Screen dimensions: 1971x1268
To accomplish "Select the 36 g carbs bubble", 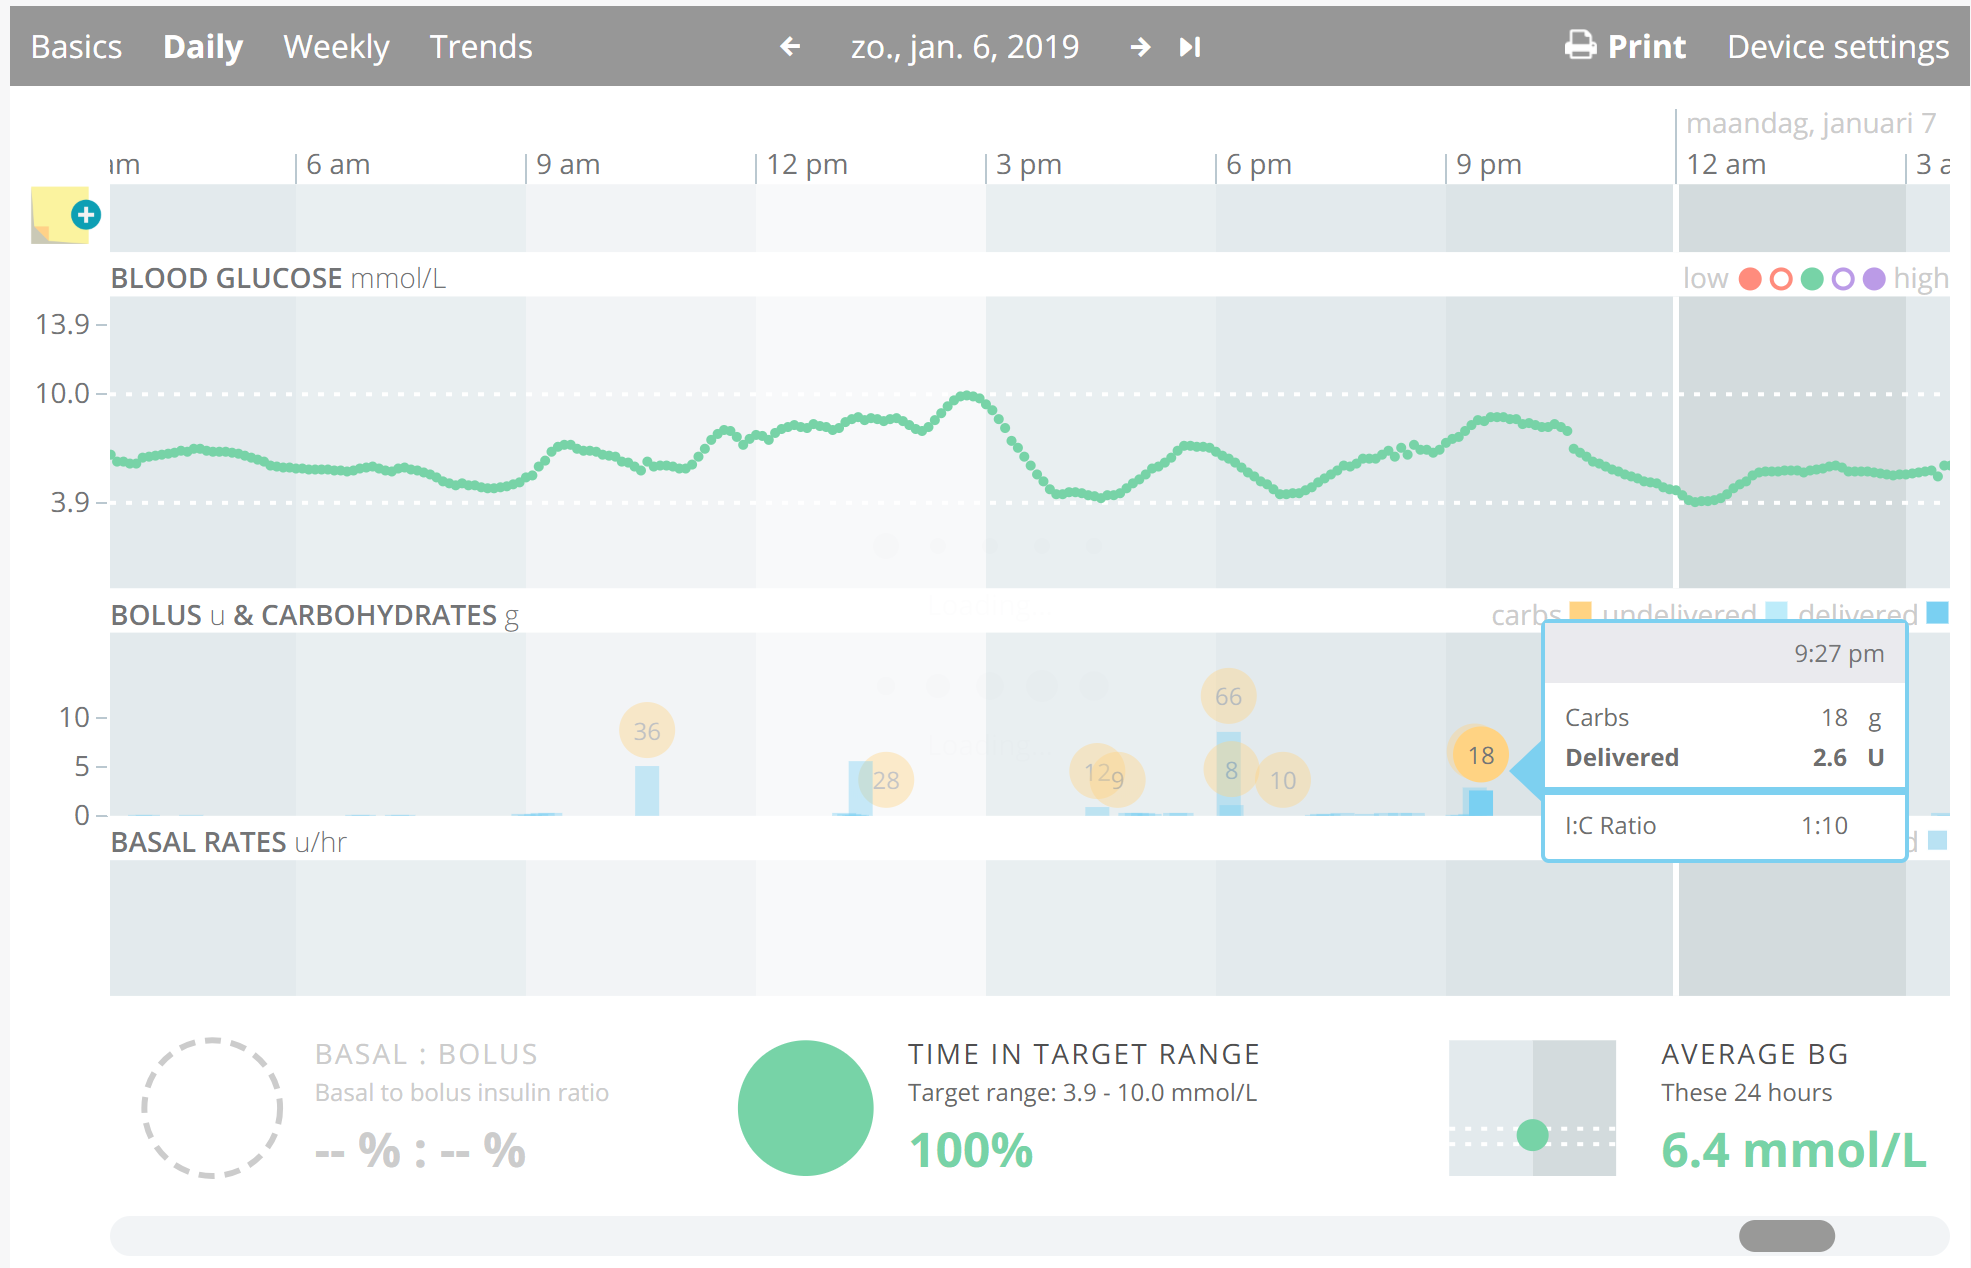I will tap(647, 731).
